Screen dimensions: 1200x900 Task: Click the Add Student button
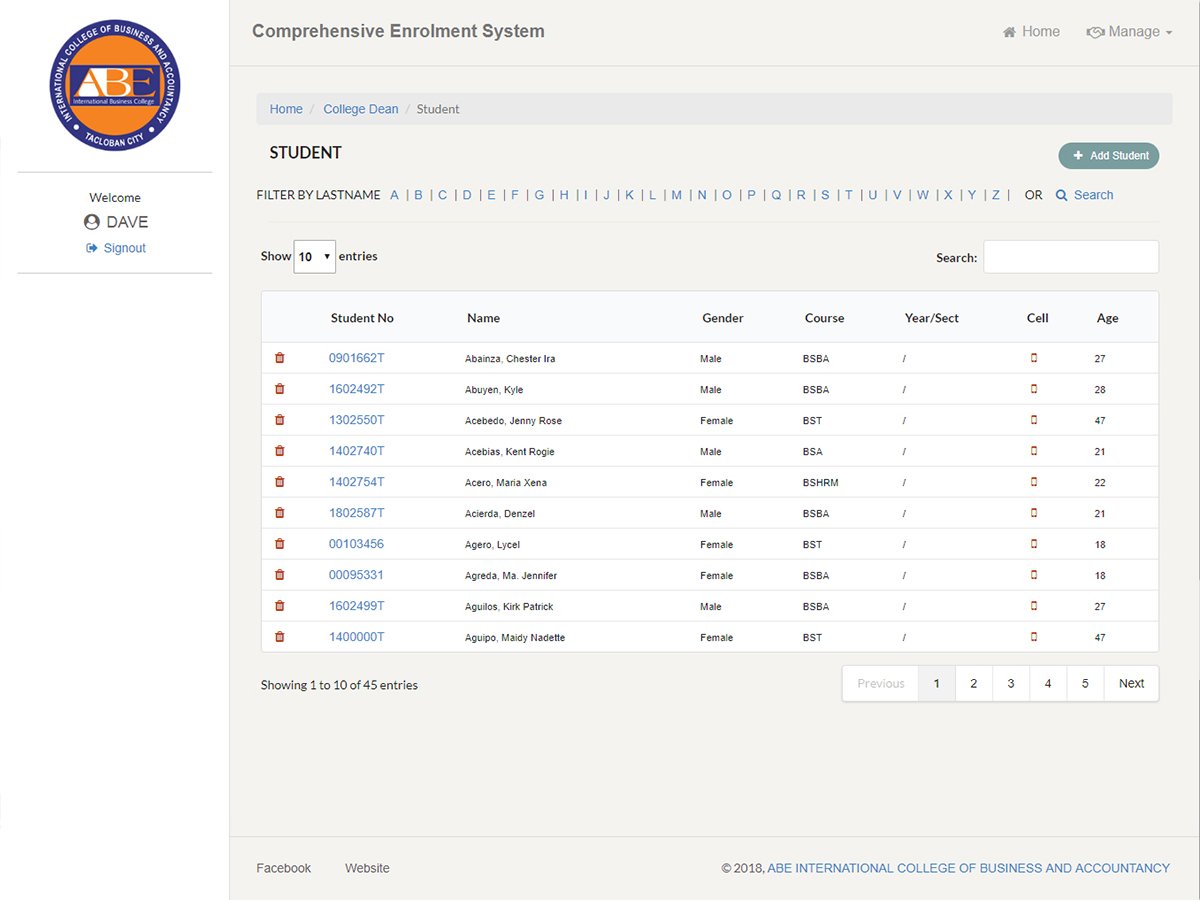tap(1109, 156)
